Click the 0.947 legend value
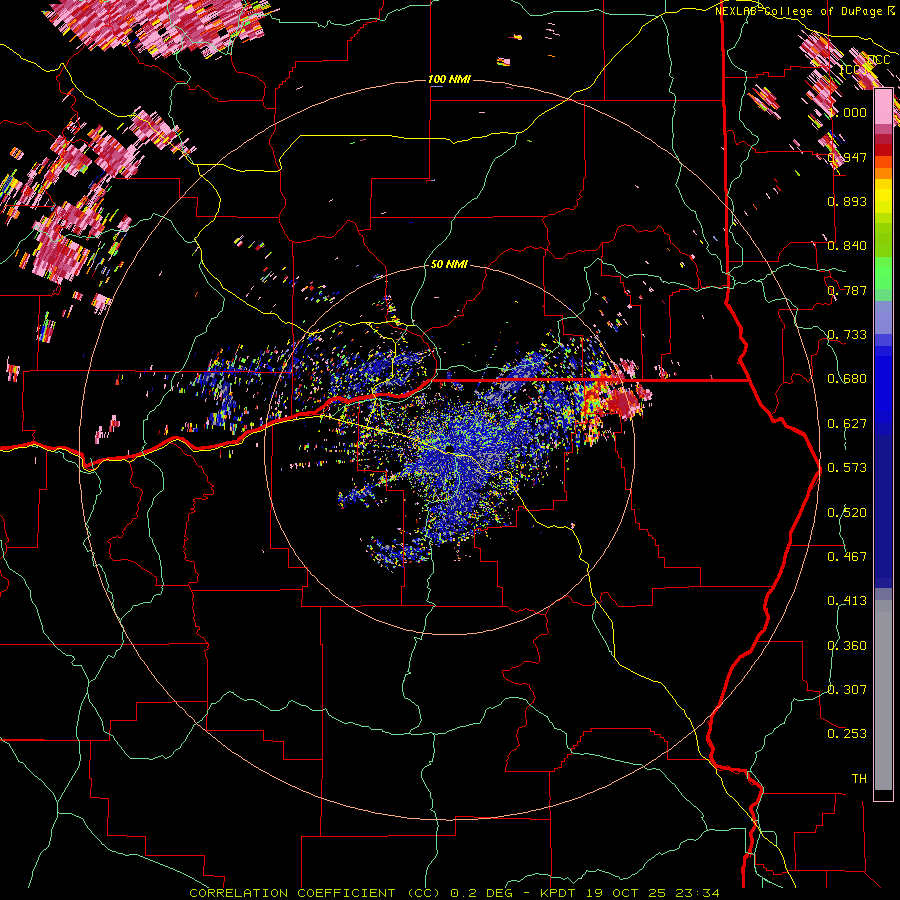This screenshot has width=900, height=900. [x=847, y=157]
